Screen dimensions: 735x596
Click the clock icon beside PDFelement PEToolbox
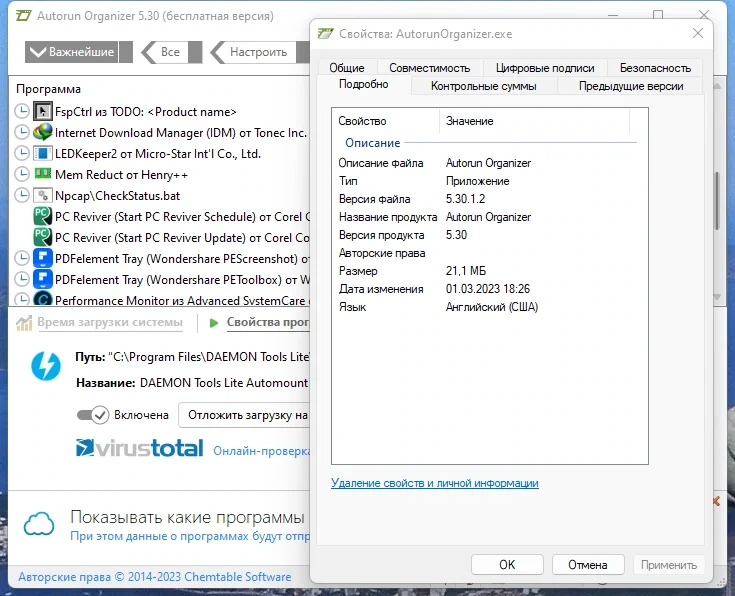click(22, 279)
